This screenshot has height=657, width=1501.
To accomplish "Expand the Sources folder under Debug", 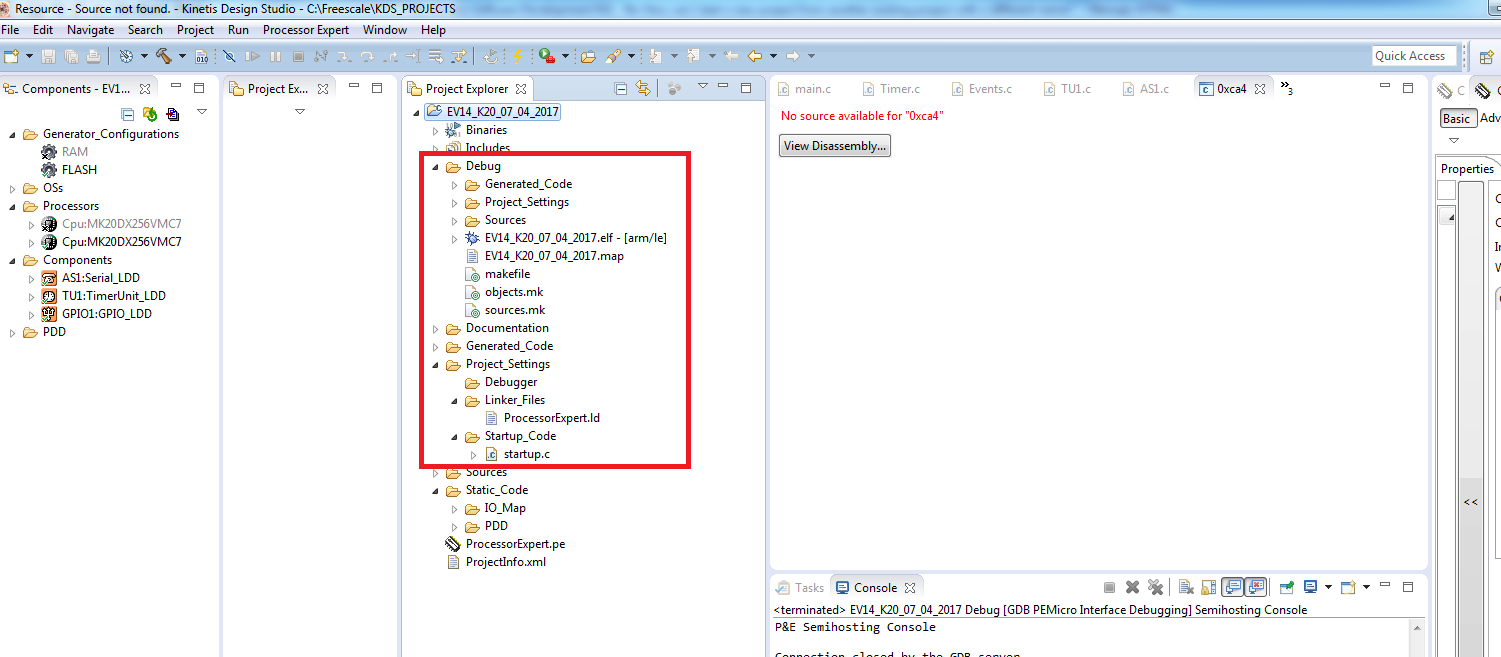I will tap(453, 220).
